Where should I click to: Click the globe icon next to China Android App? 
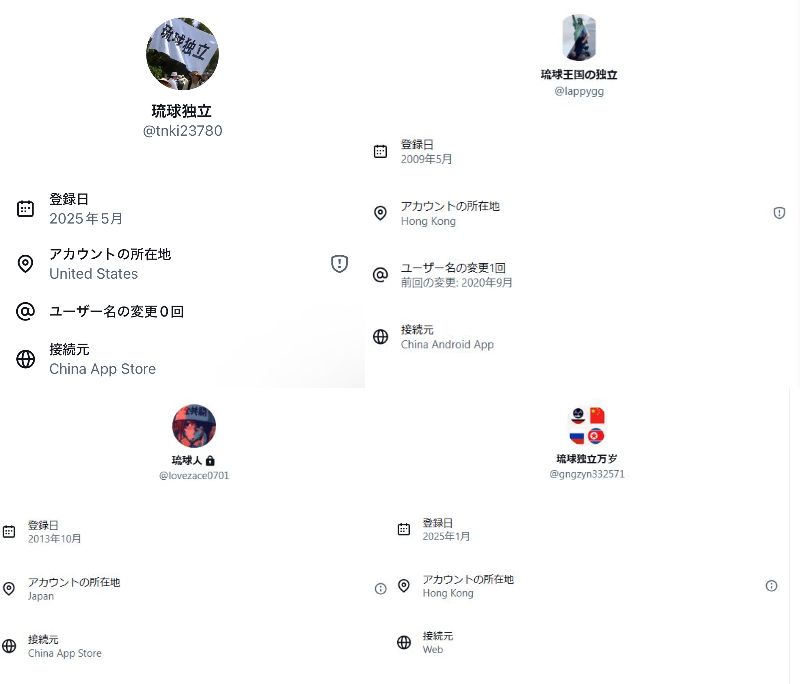[381, 337]
